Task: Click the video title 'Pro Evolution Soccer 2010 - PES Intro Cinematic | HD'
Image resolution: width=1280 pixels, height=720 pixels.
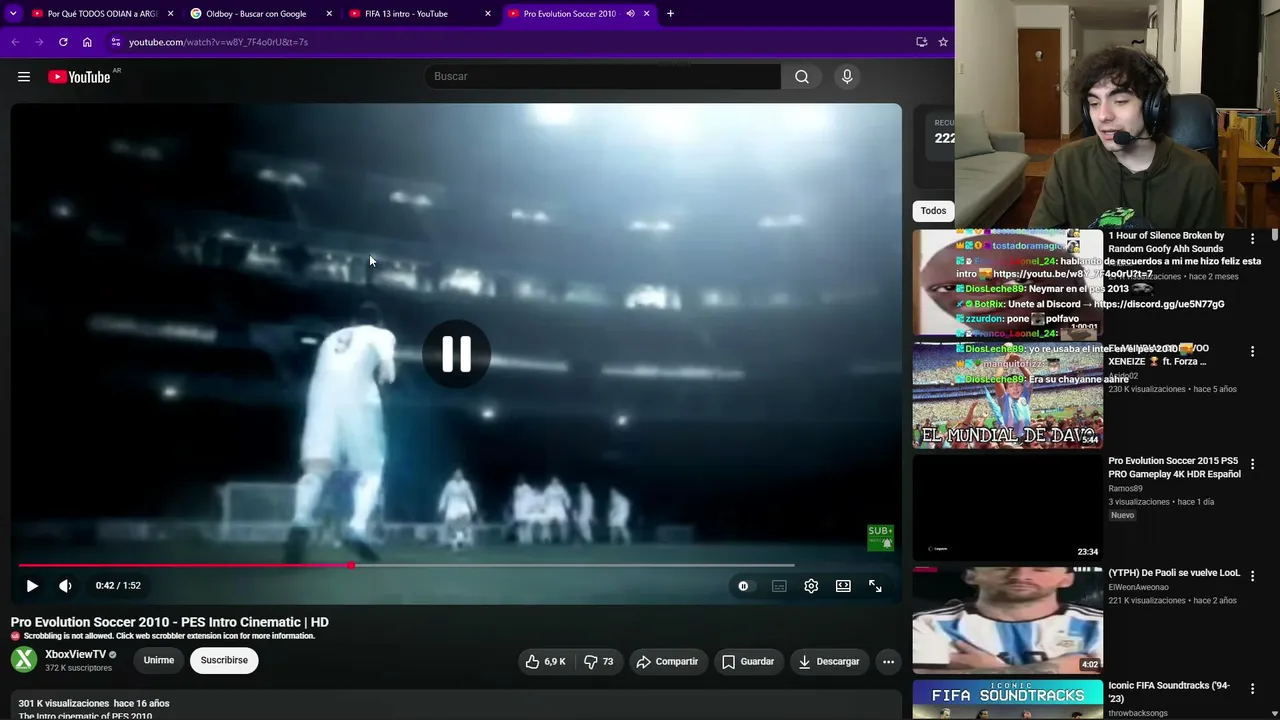Action: (170, 622)
